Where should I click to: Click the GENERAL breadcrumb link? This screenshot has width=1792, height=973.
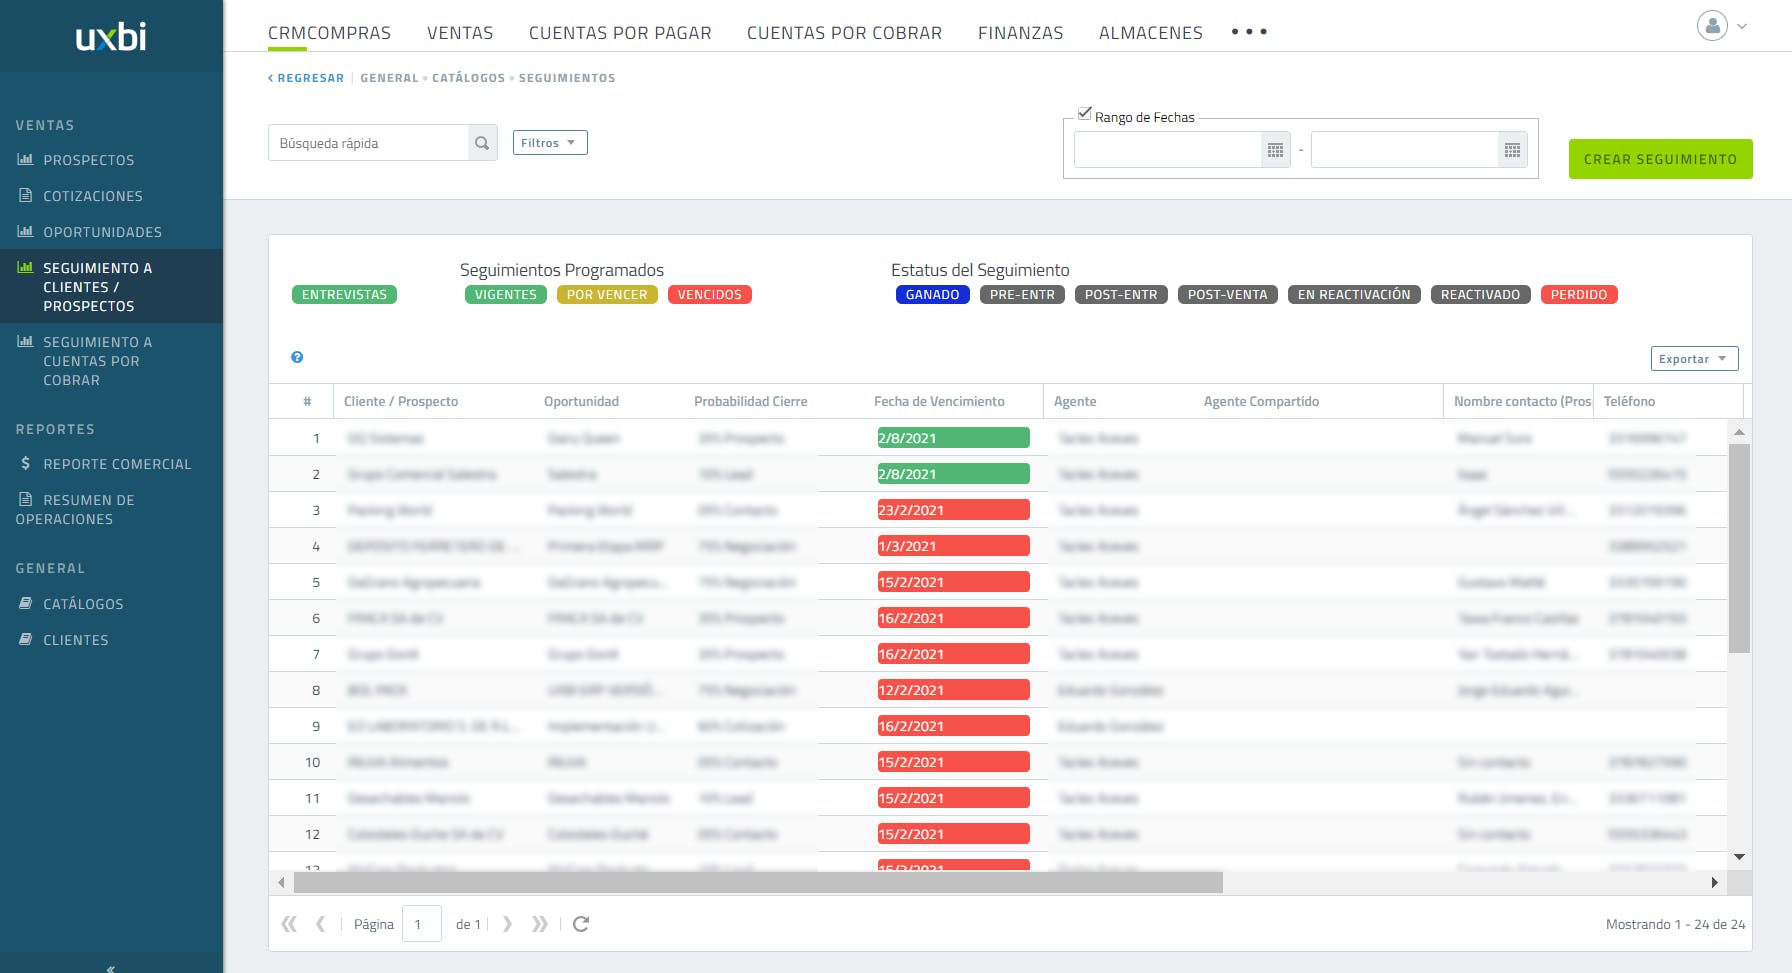coord(389,78)
